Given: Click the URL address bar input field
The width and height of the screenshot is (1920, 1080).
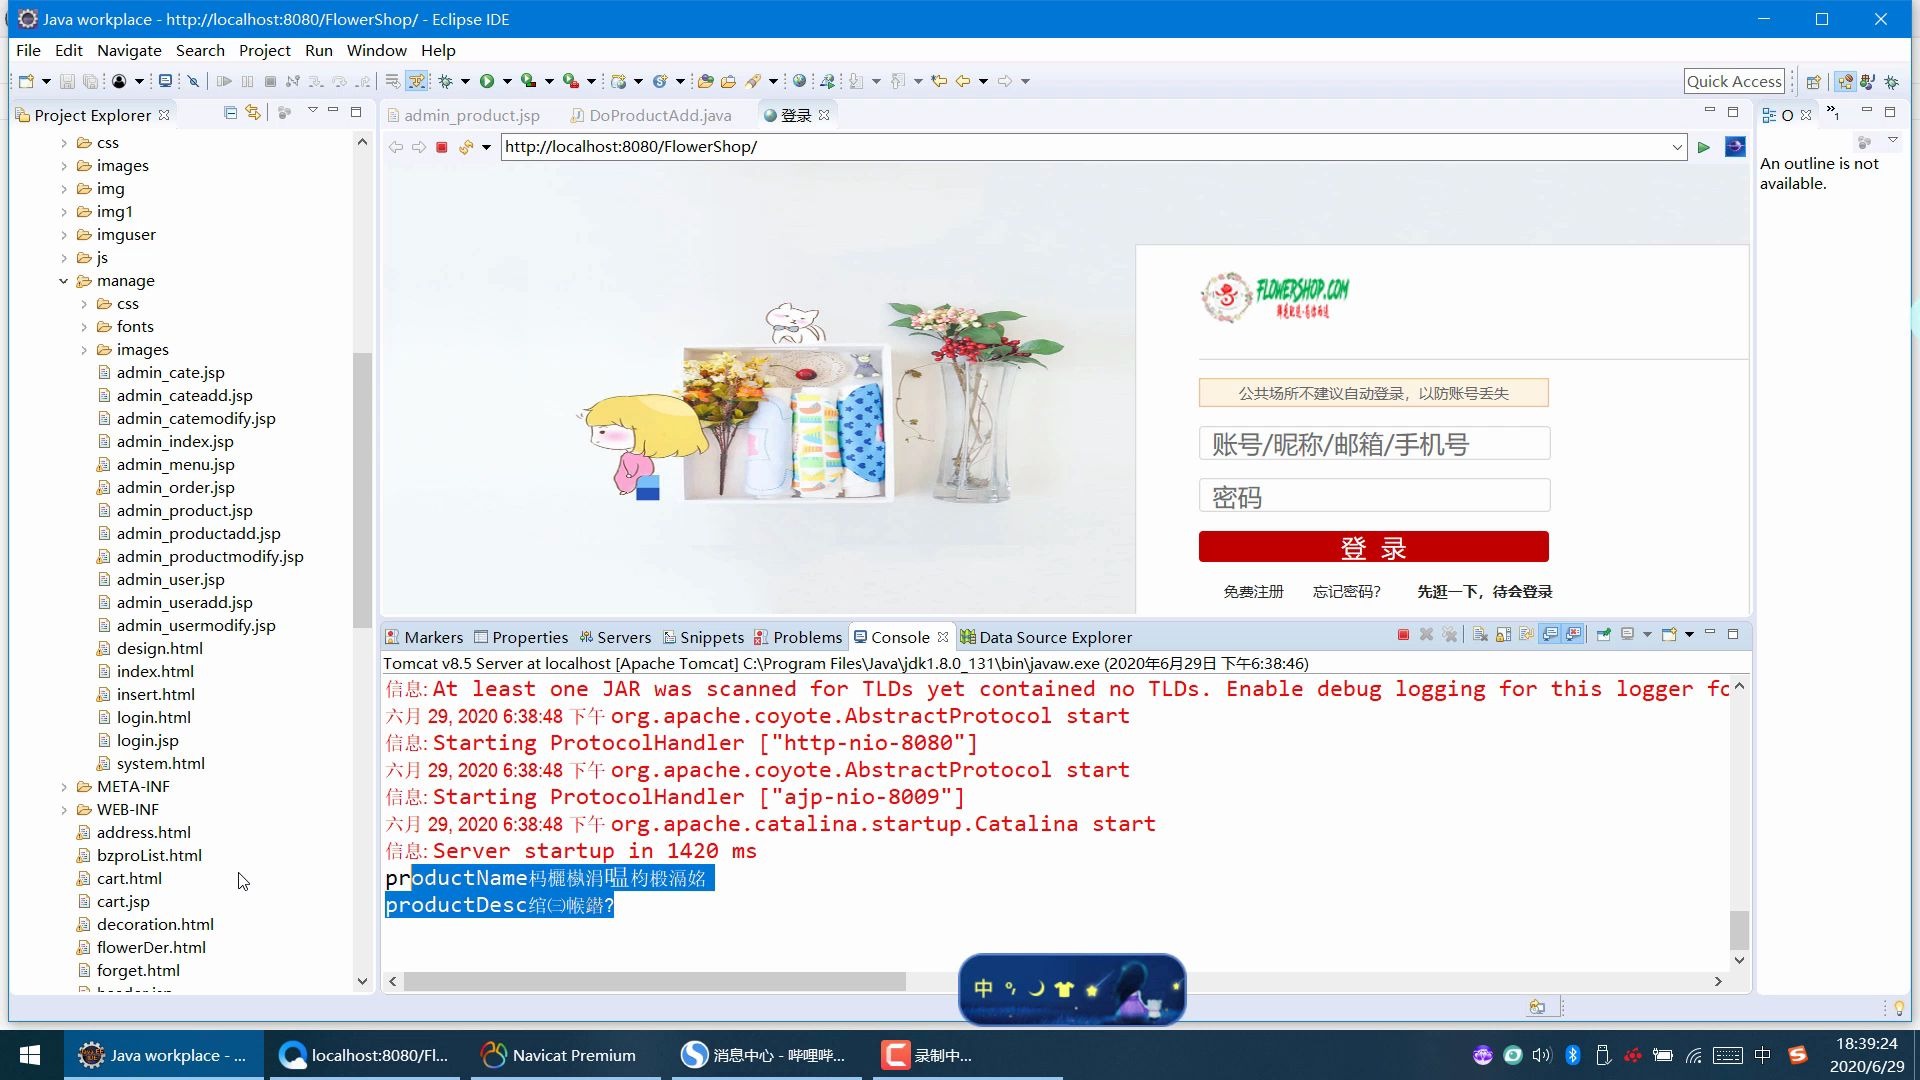Looking at the screenshot, I should coord(1092,145).
